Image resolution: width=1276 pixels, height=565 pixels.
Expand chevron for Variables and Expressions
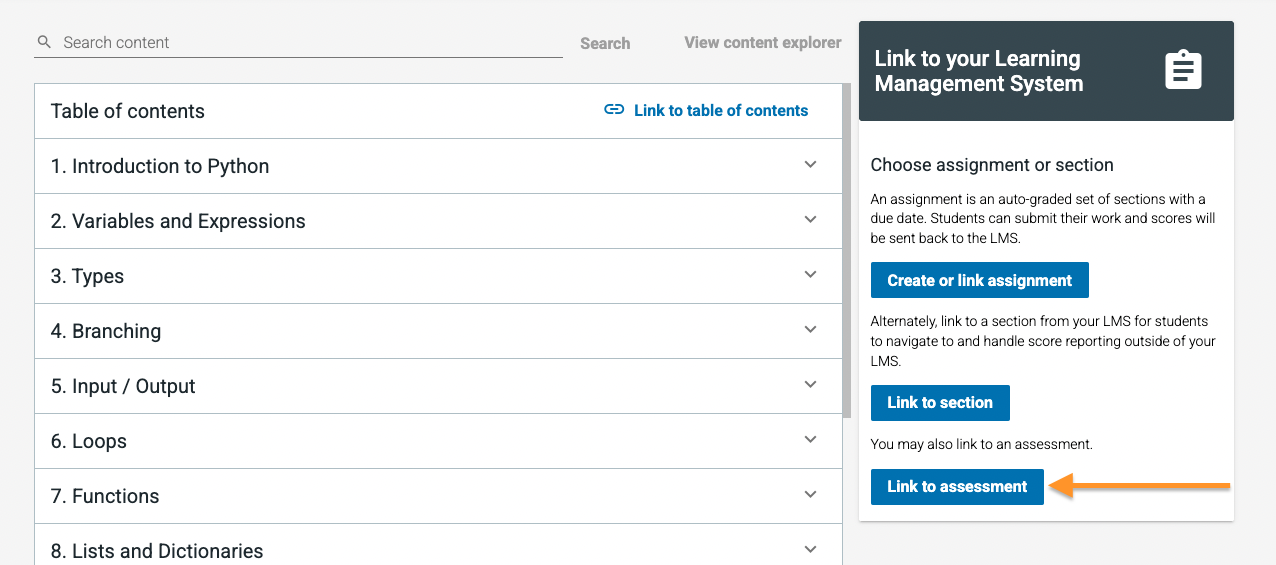pos(811,219)
